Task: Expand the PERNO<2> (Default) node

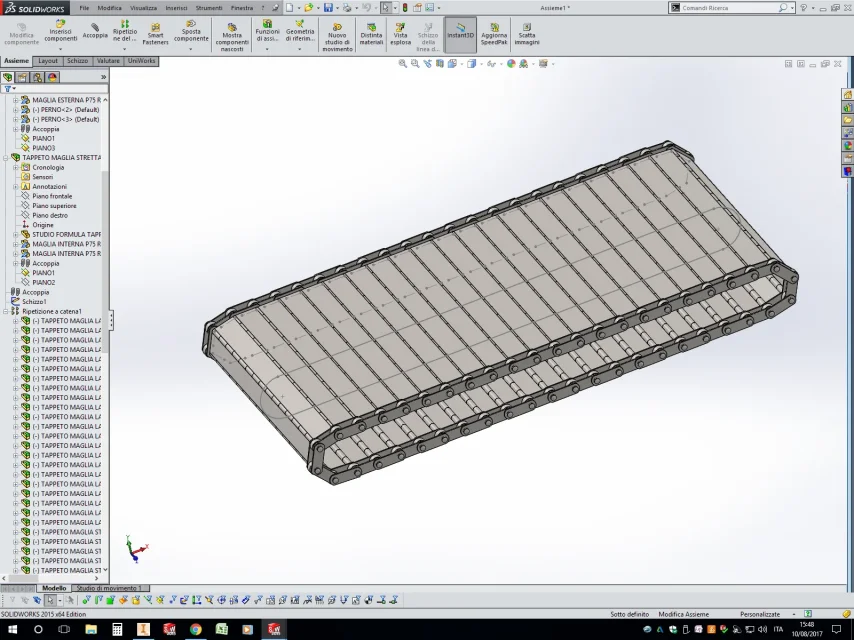Action: (15, 109)
